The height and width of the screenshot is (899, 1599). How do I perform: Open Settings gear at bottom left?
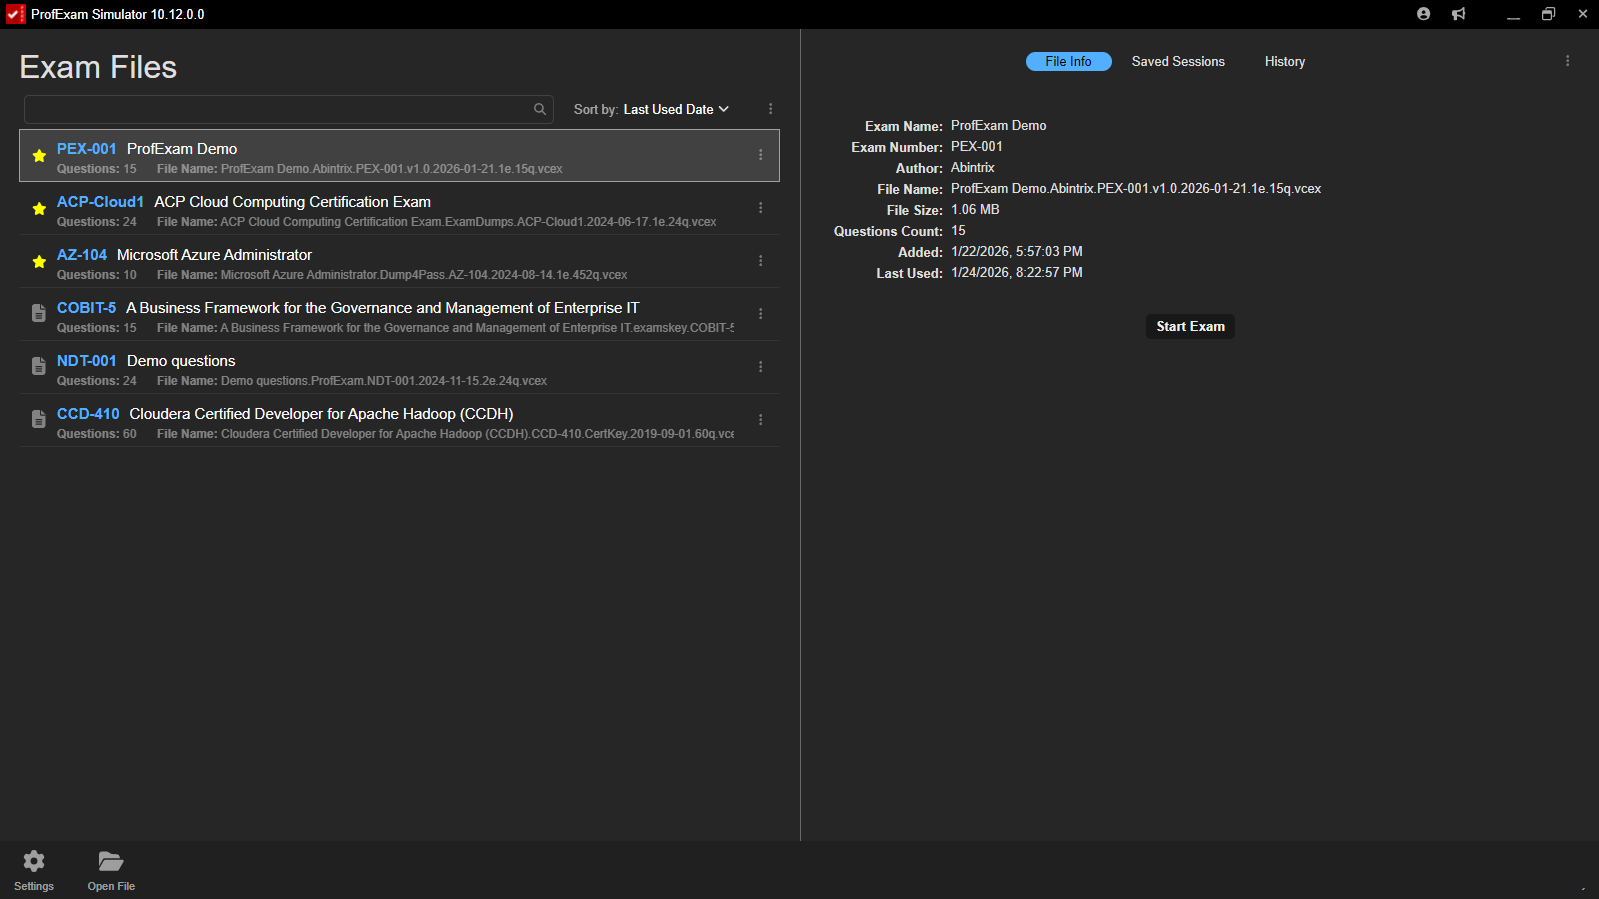coord(34,870)
